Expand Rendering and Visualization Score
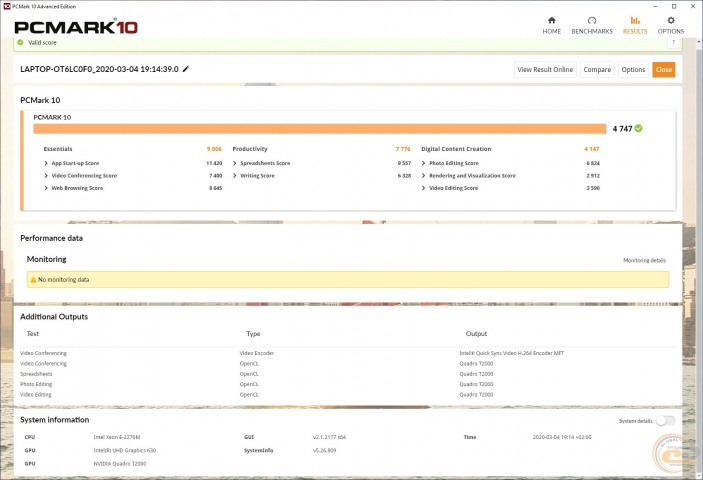 [423, 176]
